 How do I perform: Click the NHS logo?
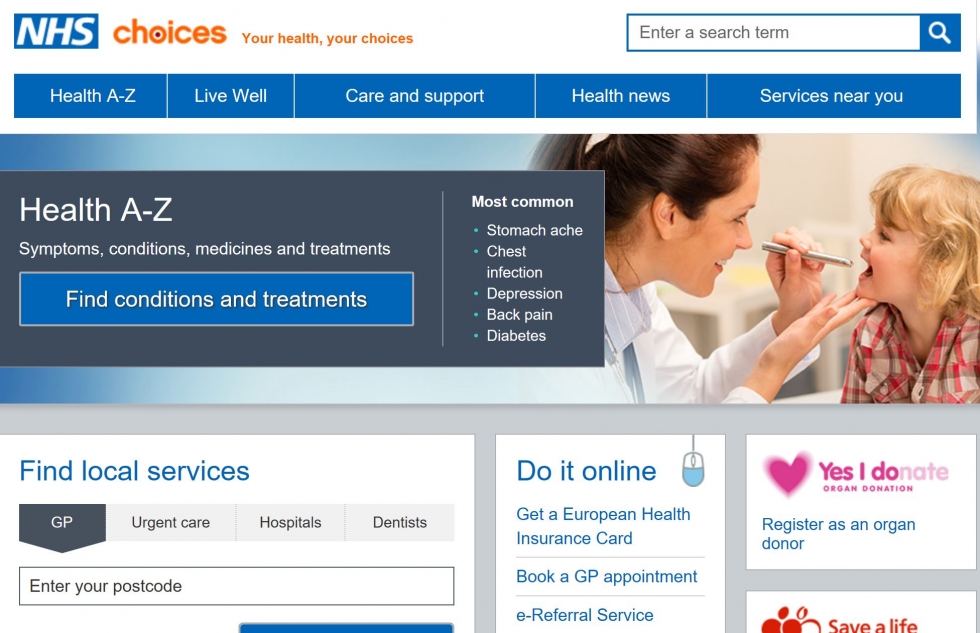(56, 31)
